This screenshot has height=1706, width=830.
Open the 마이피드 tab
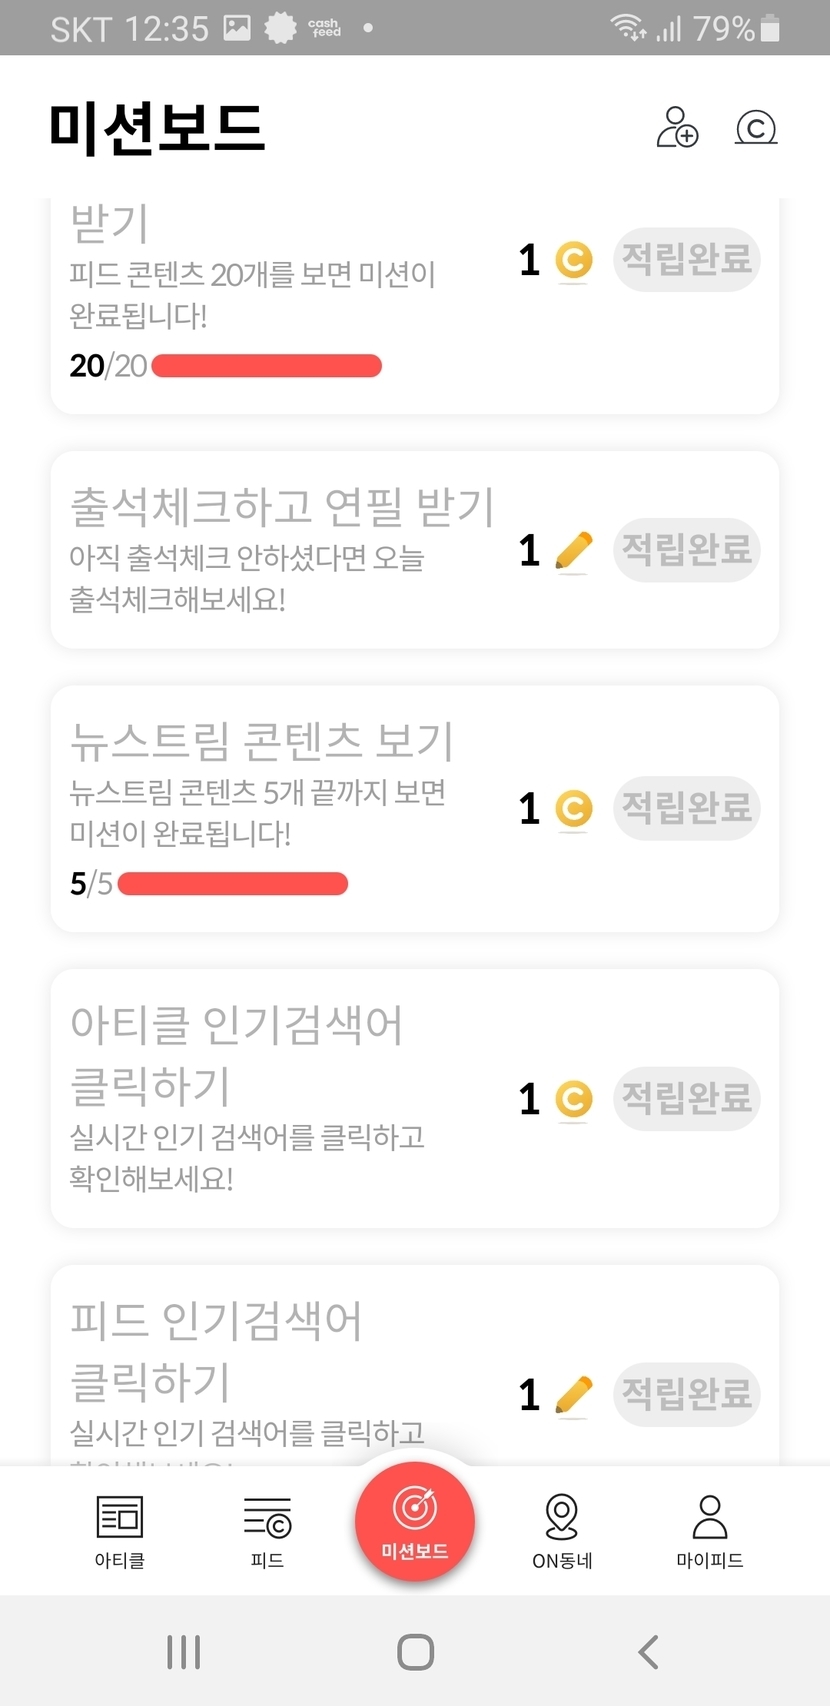(709, 1531)
